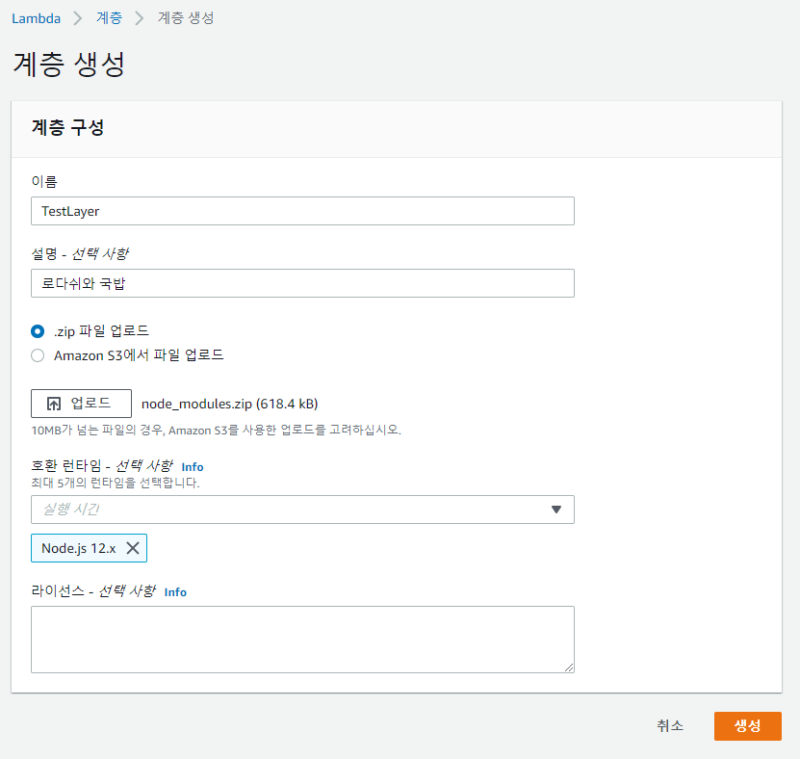Remove the Node.js 12.x runtime tag
The image size is (800, 759).
click(x=133, y=548)
